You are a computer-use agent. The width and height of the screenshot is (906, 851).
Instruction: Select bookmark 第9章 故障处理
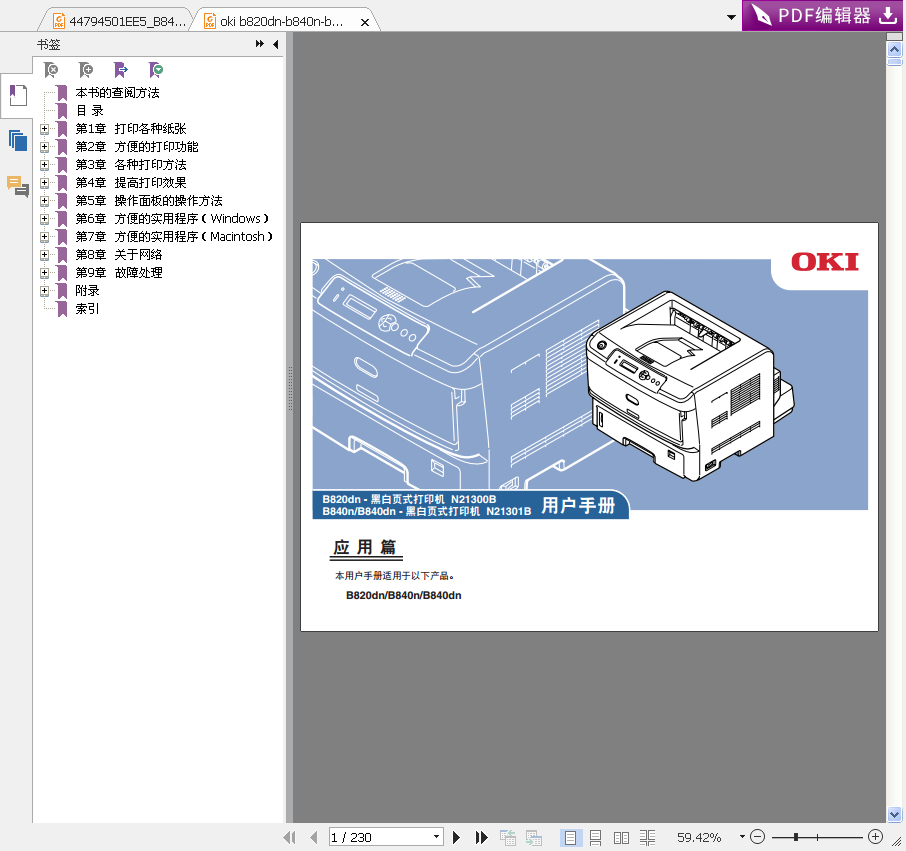pos(119,273)
